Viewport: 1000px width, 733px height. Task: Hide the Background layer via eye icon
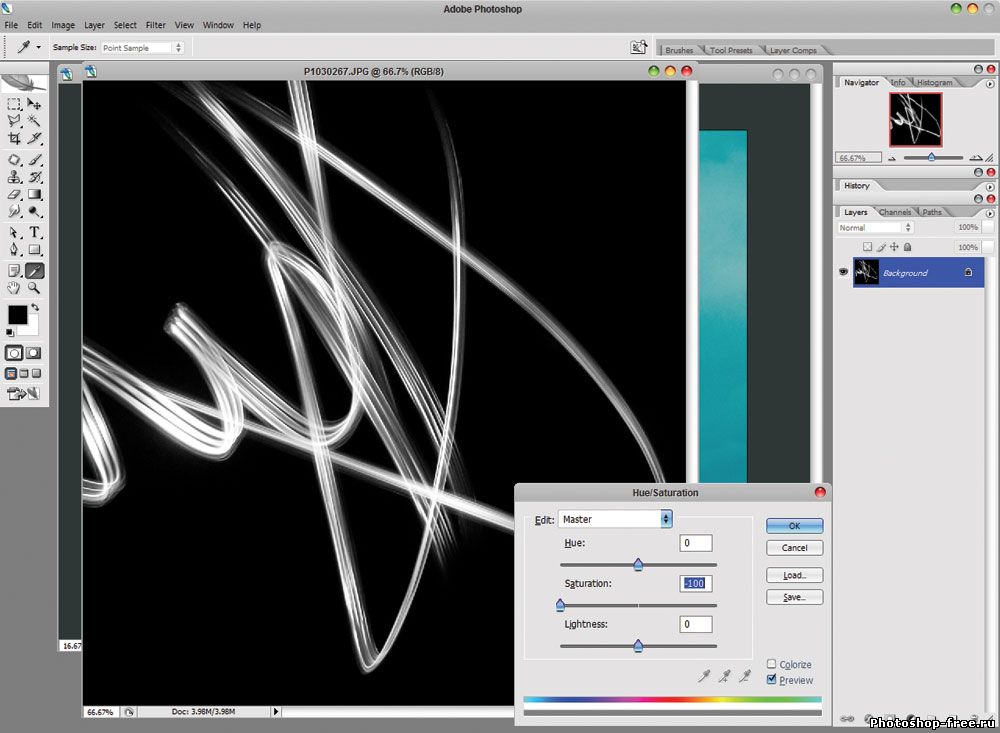pyautogui.click(x=843, y=272)
